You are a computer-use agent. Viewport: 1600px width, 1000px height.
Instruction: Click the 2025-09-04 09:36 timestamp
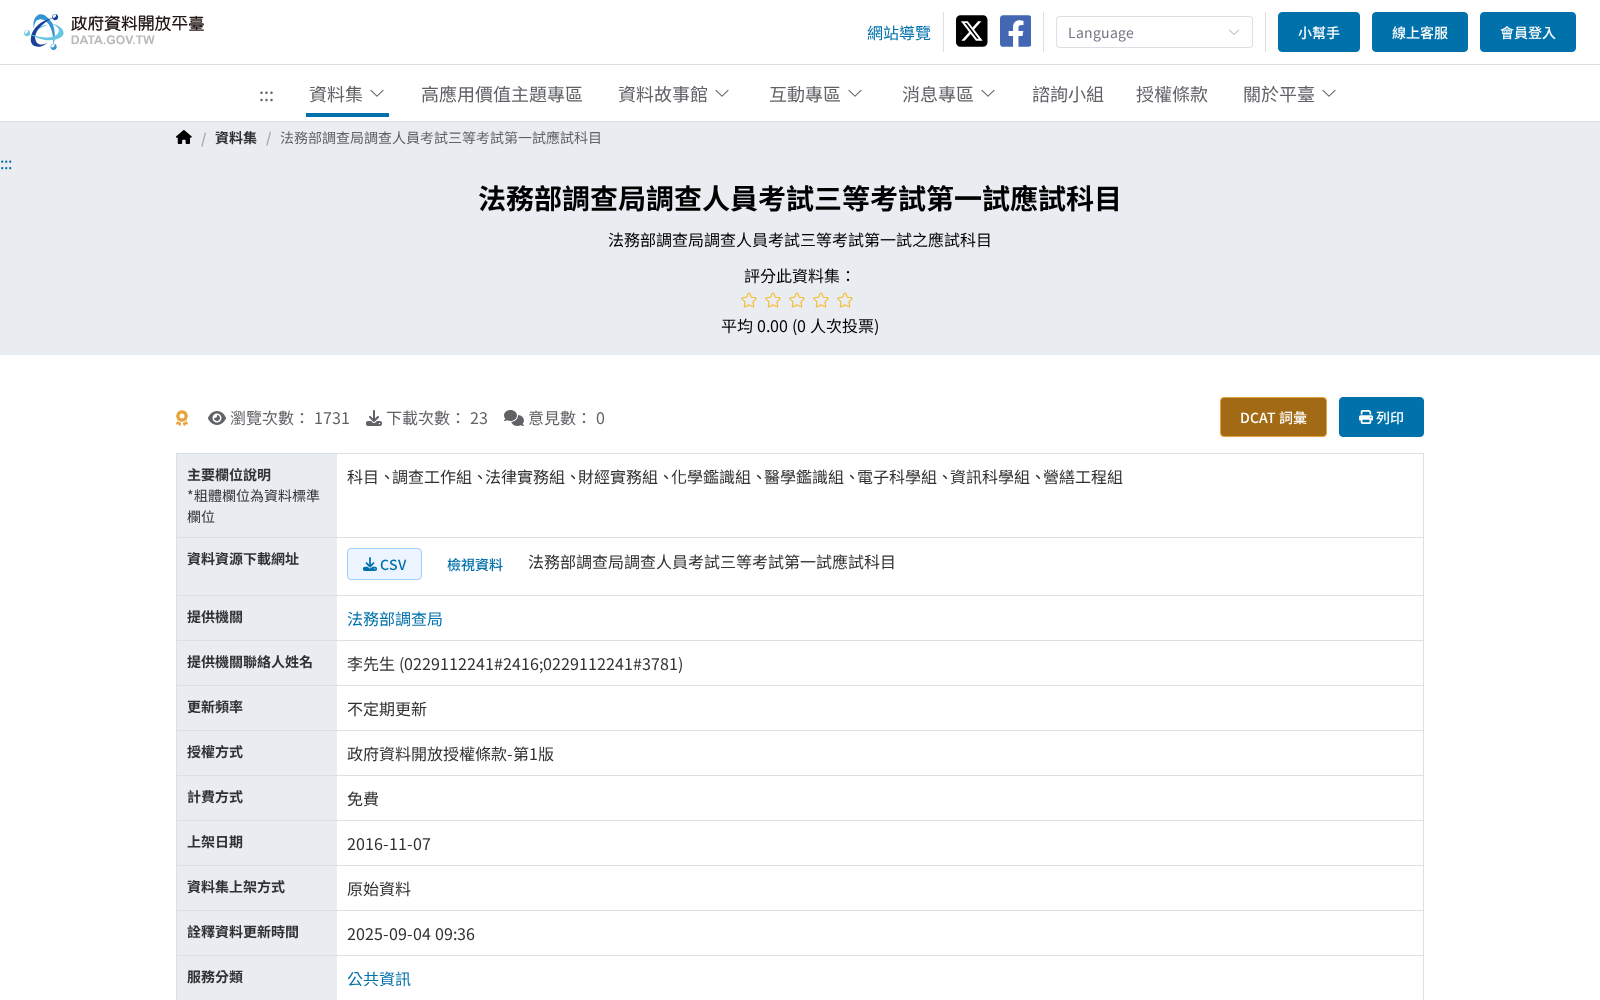click(x=411, y=934)
